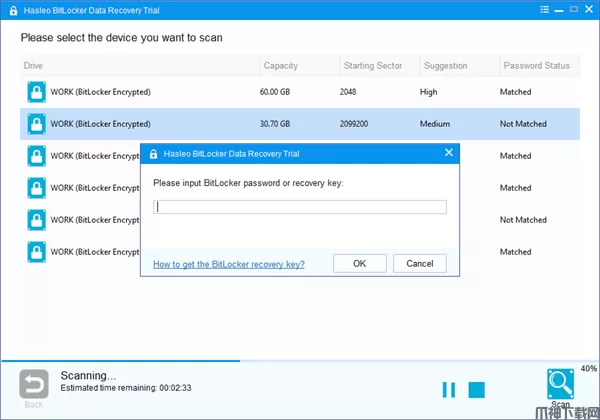The width and height of the screenshot is (600, 420).
Task: Close the password dialog with the X
Action: pyautogui.click(x=448, y=153)
